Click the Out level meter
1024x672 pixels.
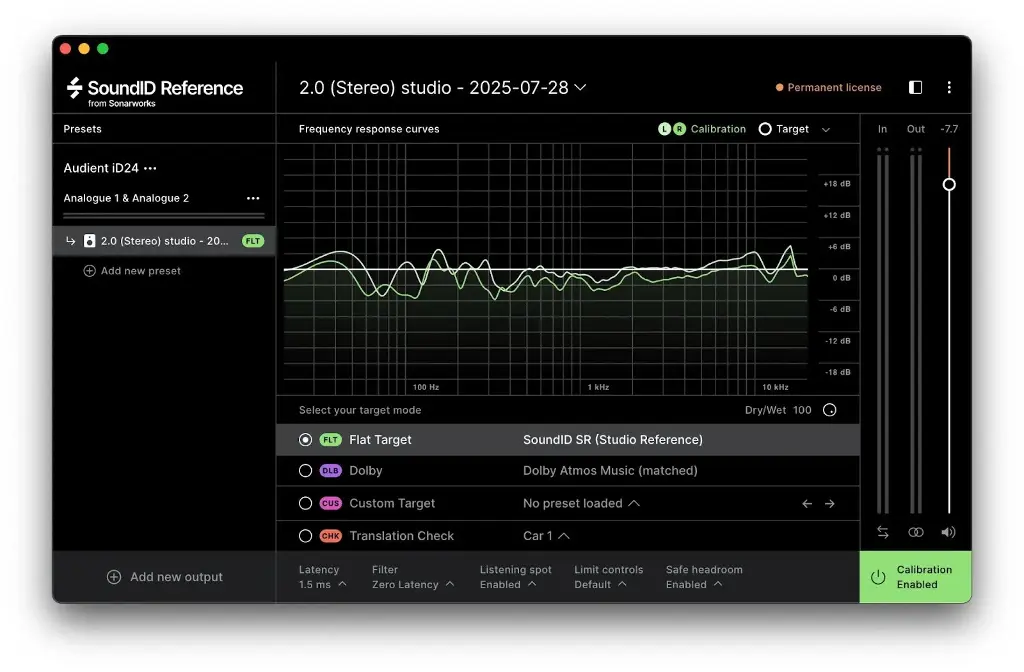(x=916, y=330)
